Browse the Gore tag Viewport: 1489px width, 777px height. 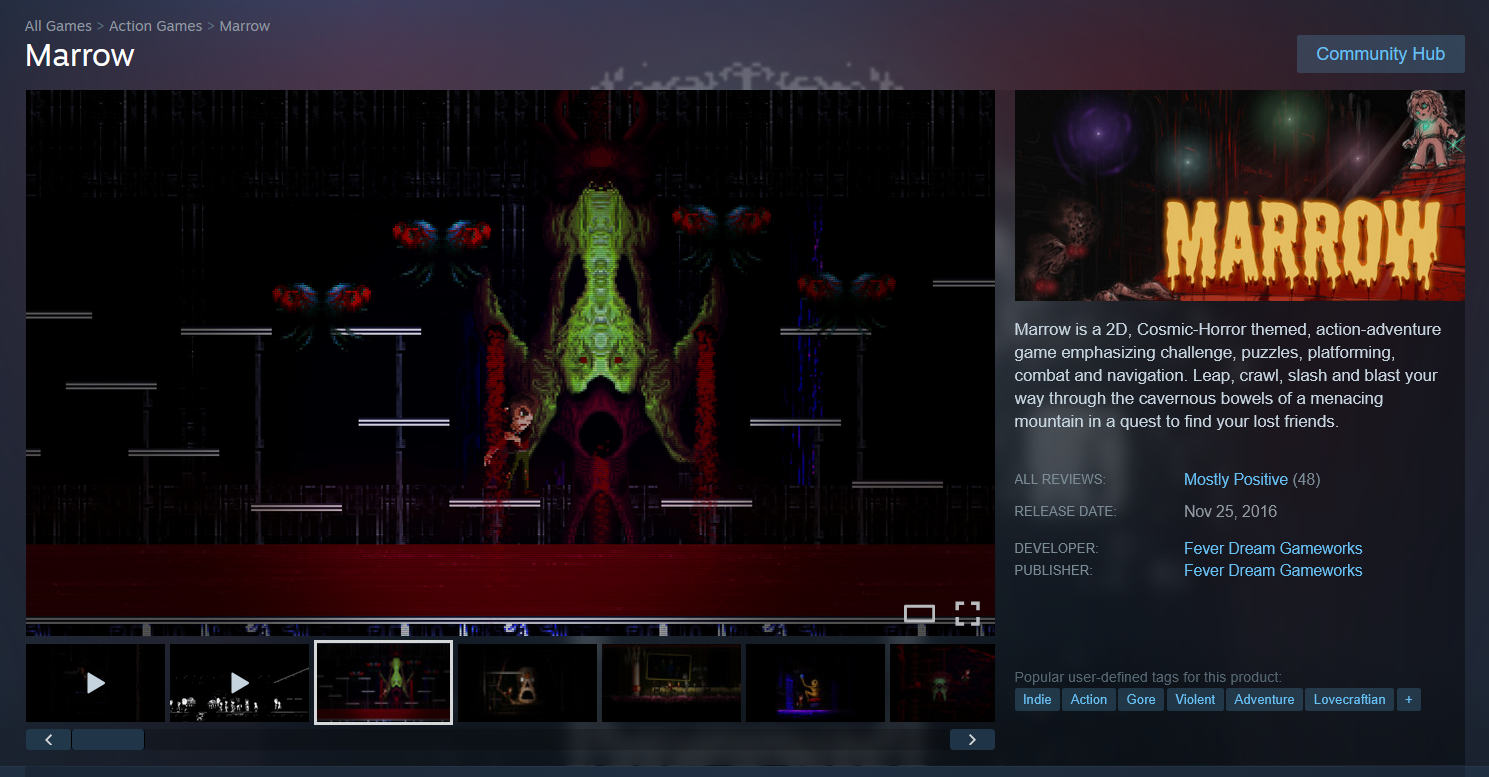click(1141, 700)
